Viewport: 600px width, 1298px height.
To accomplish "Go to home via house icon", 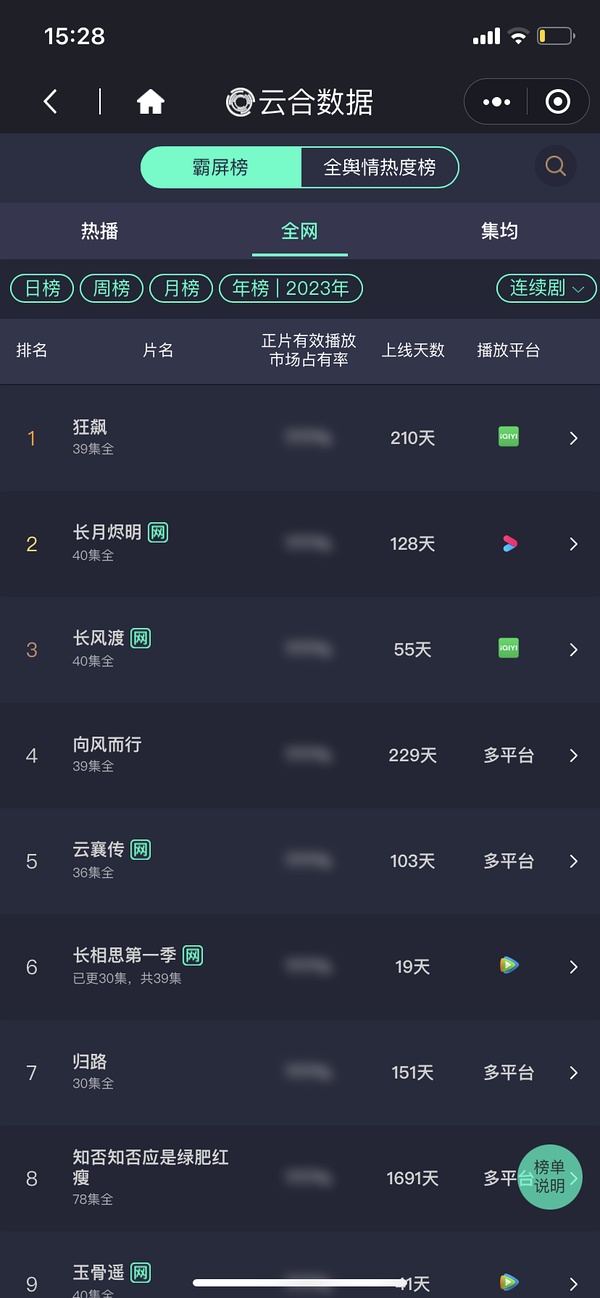I will [150, 101].
